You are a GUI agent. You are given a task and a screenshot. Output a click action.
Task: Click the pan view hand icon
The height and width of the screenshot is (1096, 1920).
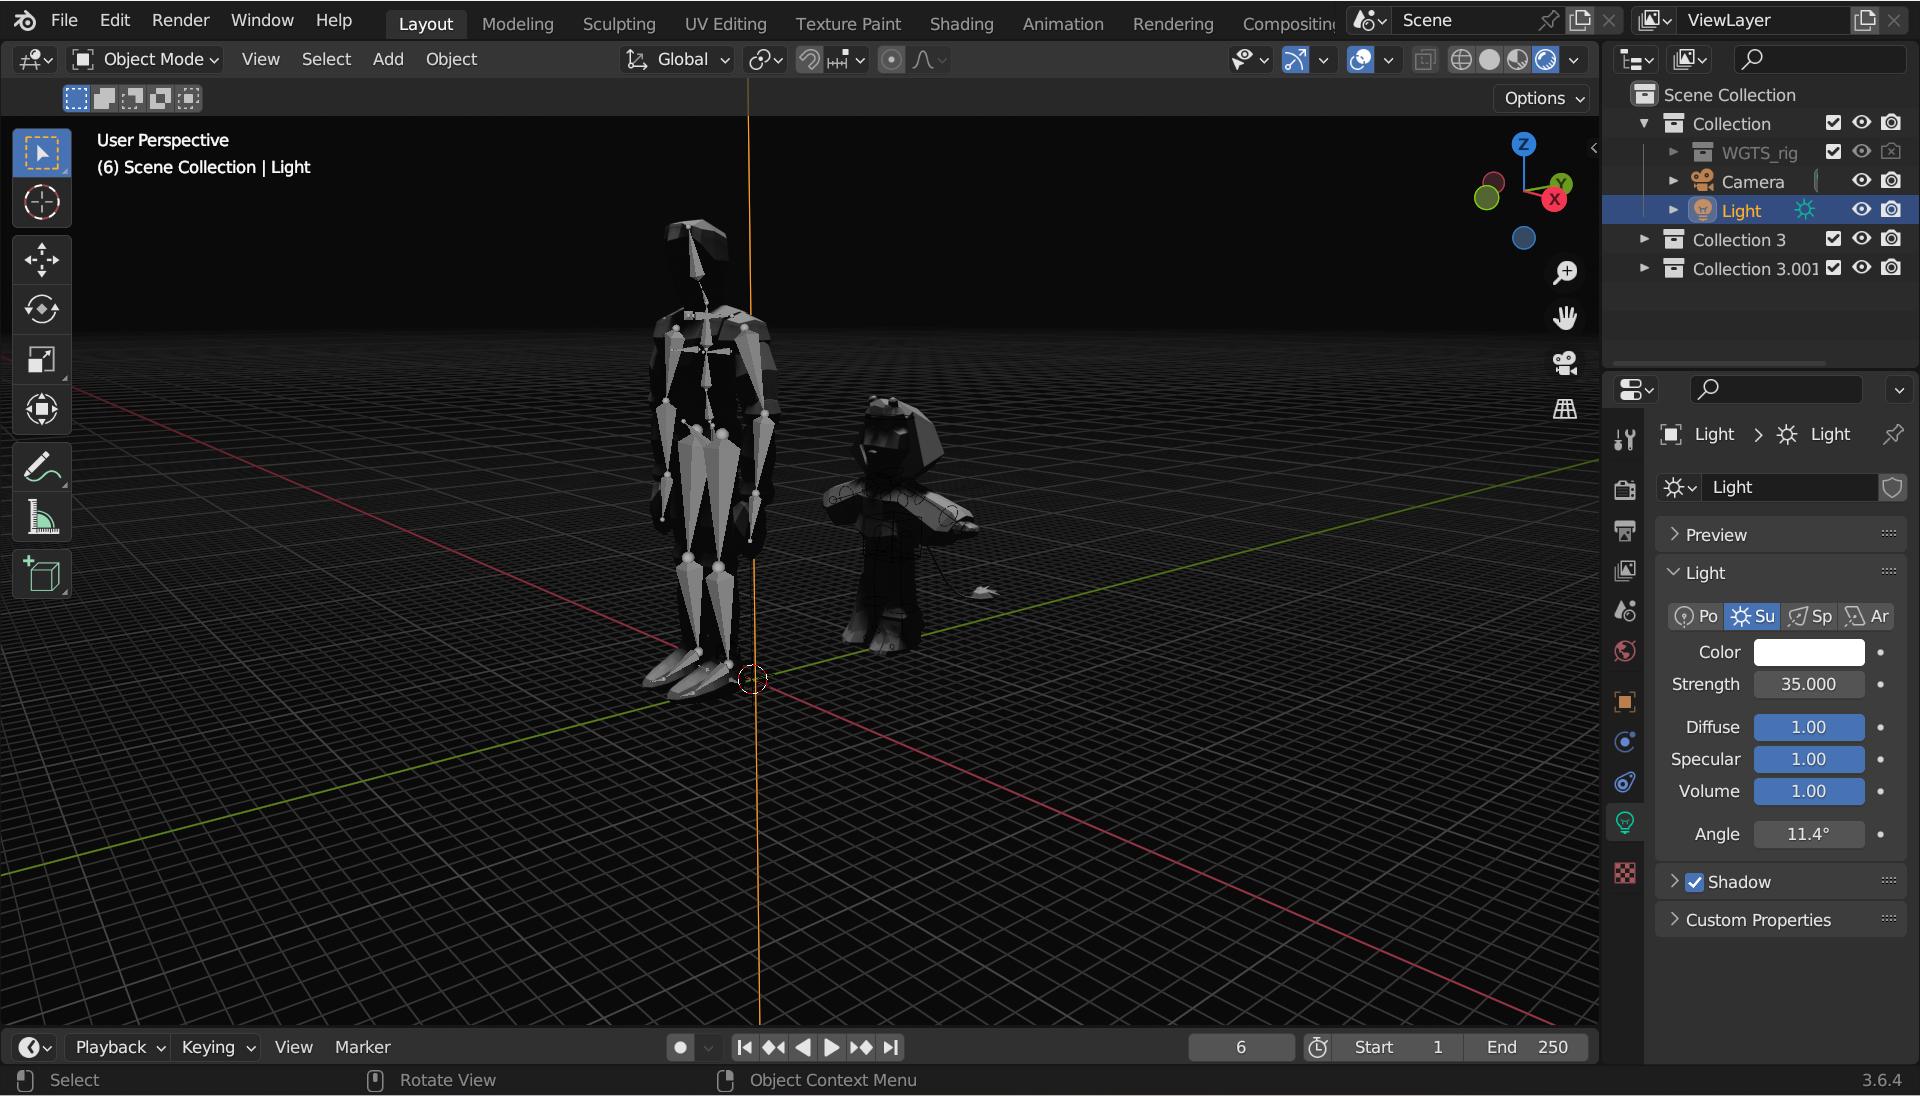pyautogui.click(x=1565, y=318)
